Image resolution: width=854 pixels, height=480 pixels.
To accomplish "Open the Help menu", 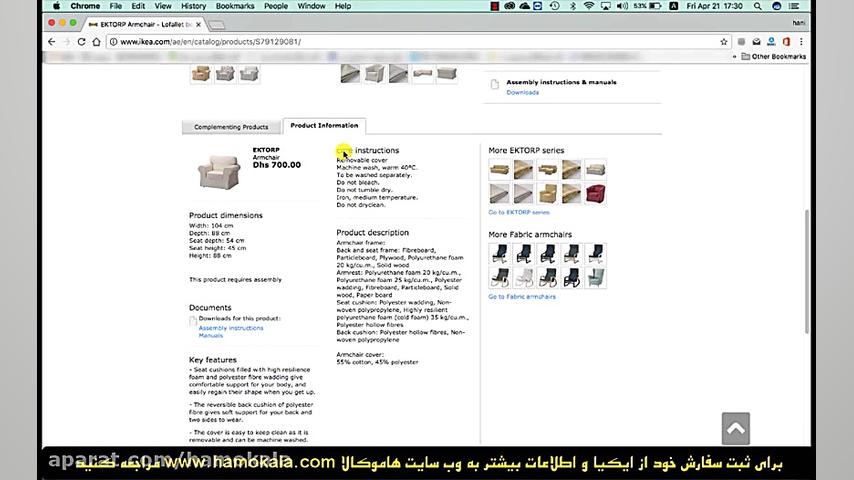I will point(343,6).
